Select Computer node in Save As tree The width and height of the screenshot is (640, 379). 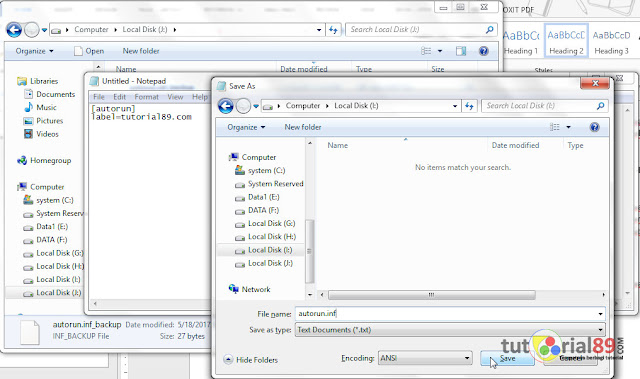coord(252,157)
